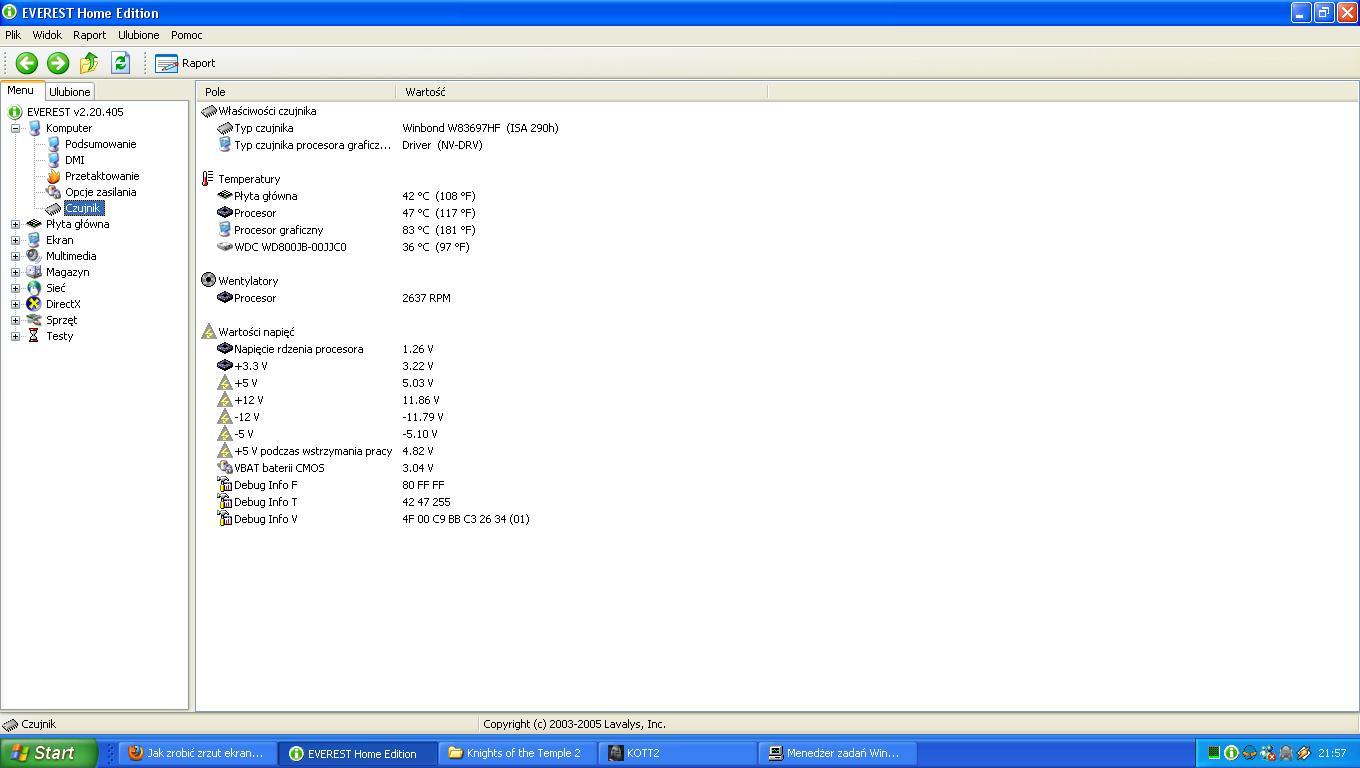Expand the Ekran tree node
The width and height of the screenshot is (1360, 768).
15,240
